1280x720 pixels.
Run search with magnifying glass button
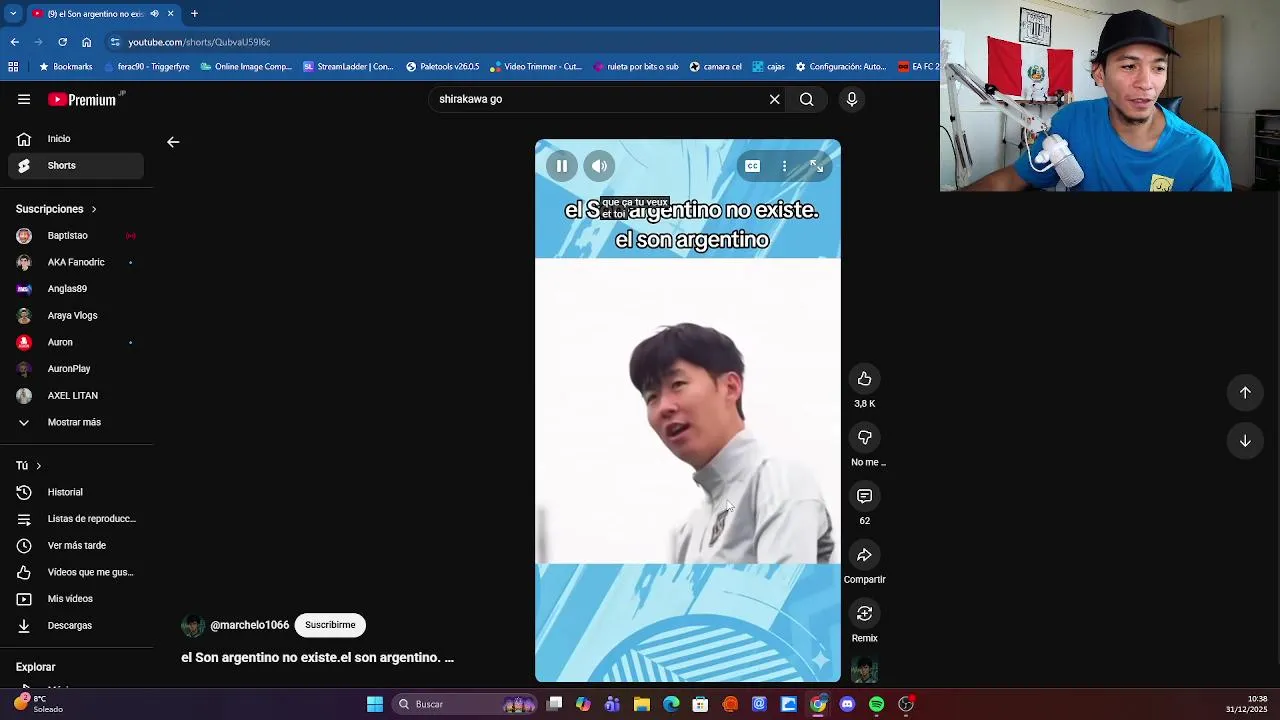coord(806,99)
